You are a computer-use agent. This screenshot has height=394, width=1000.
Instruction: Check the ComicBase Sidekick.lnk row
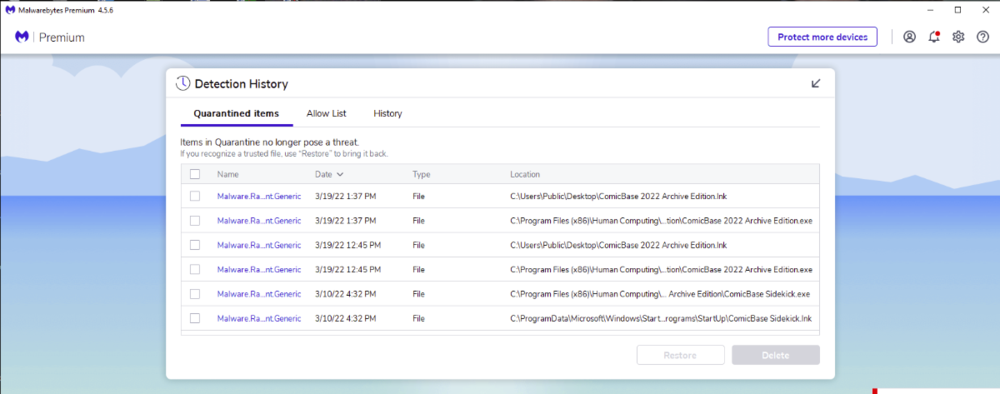tap(195, 318)
